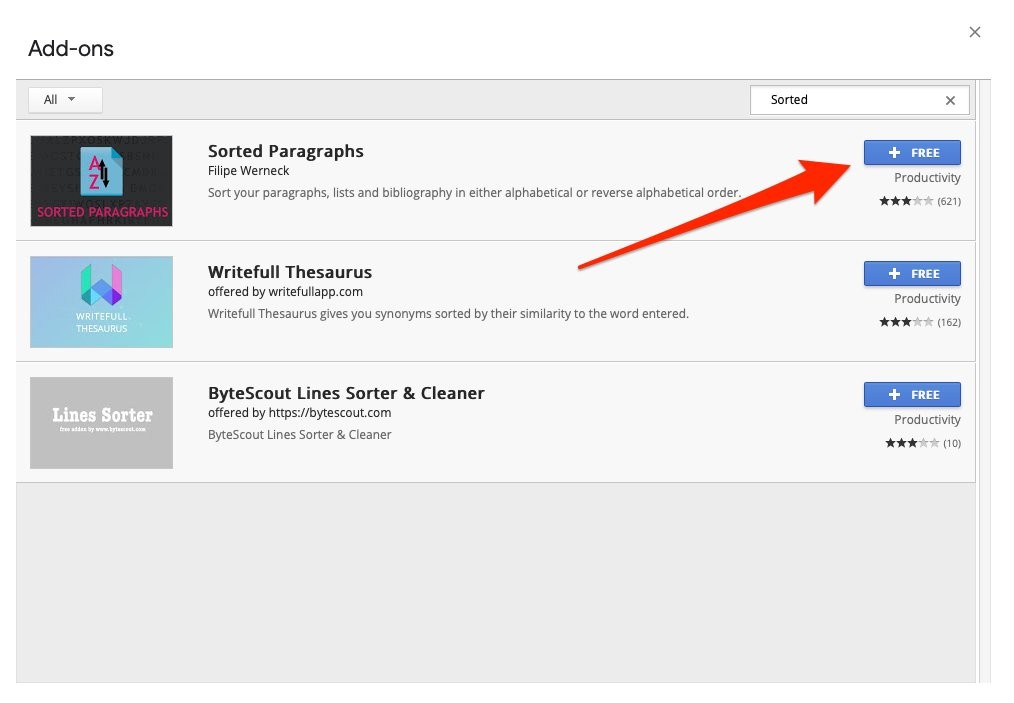
Task: Click Productivity label under Writefull Thesaurus
Action: coord(927,299)
